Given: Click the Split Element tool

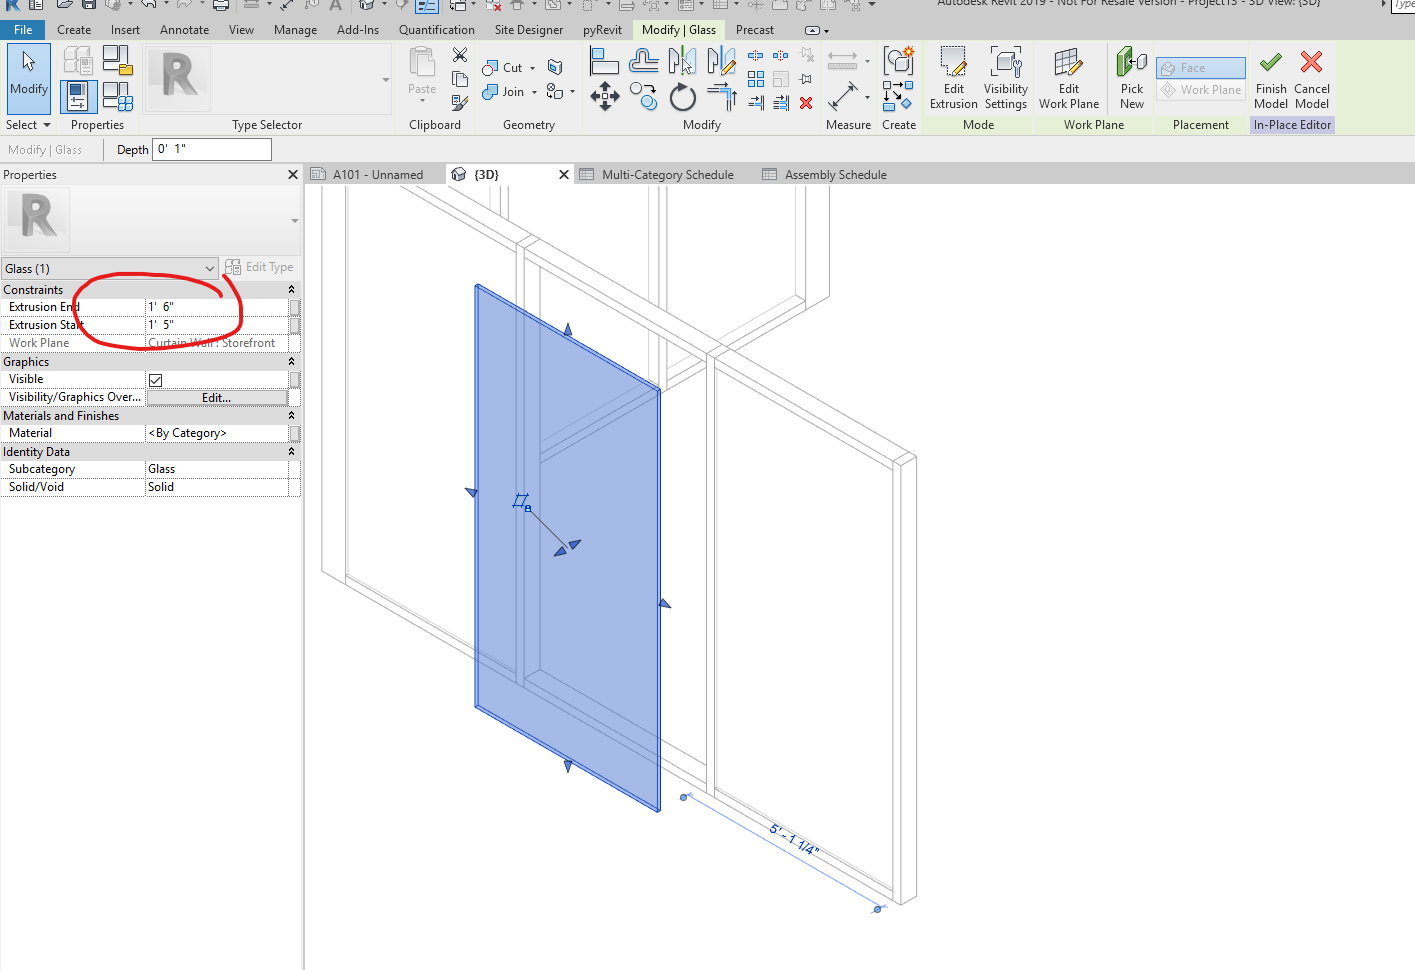Looking at the screenshot, I should point(756,56).
